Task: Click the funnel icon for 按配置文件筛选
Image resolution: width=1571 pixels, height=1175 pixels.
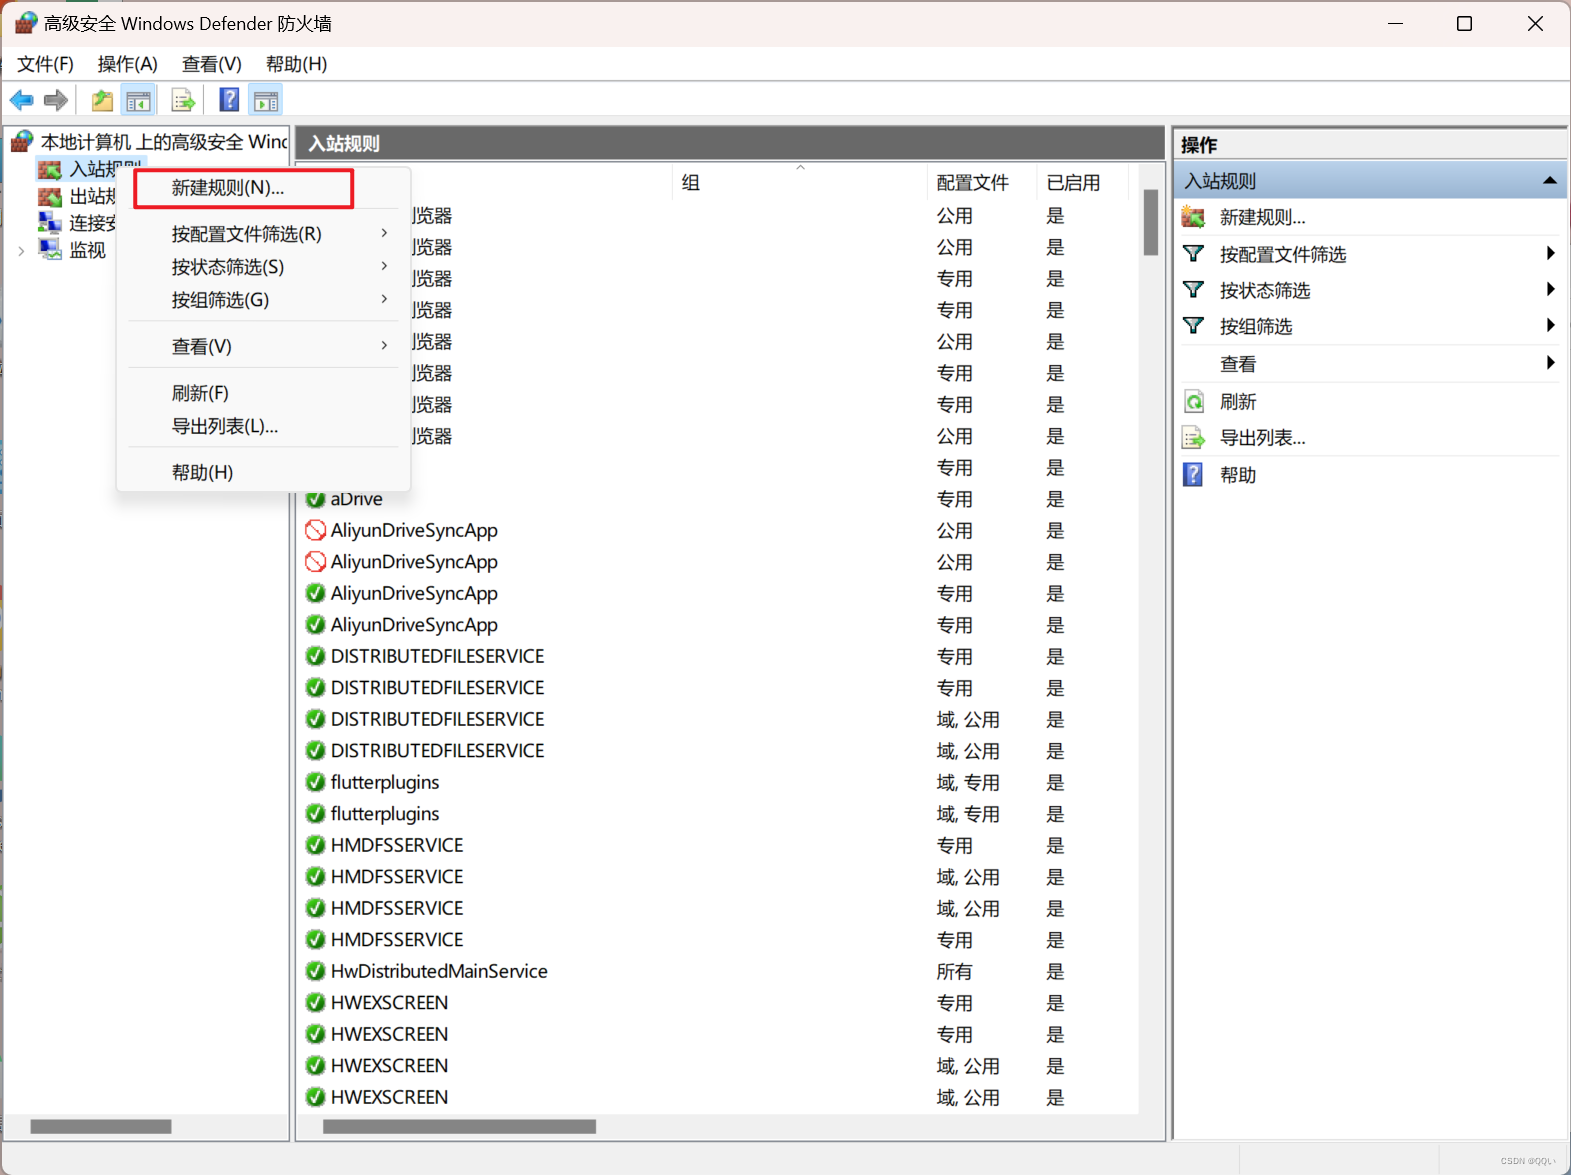Action: pyautogui.click(x=1193, y=254)
